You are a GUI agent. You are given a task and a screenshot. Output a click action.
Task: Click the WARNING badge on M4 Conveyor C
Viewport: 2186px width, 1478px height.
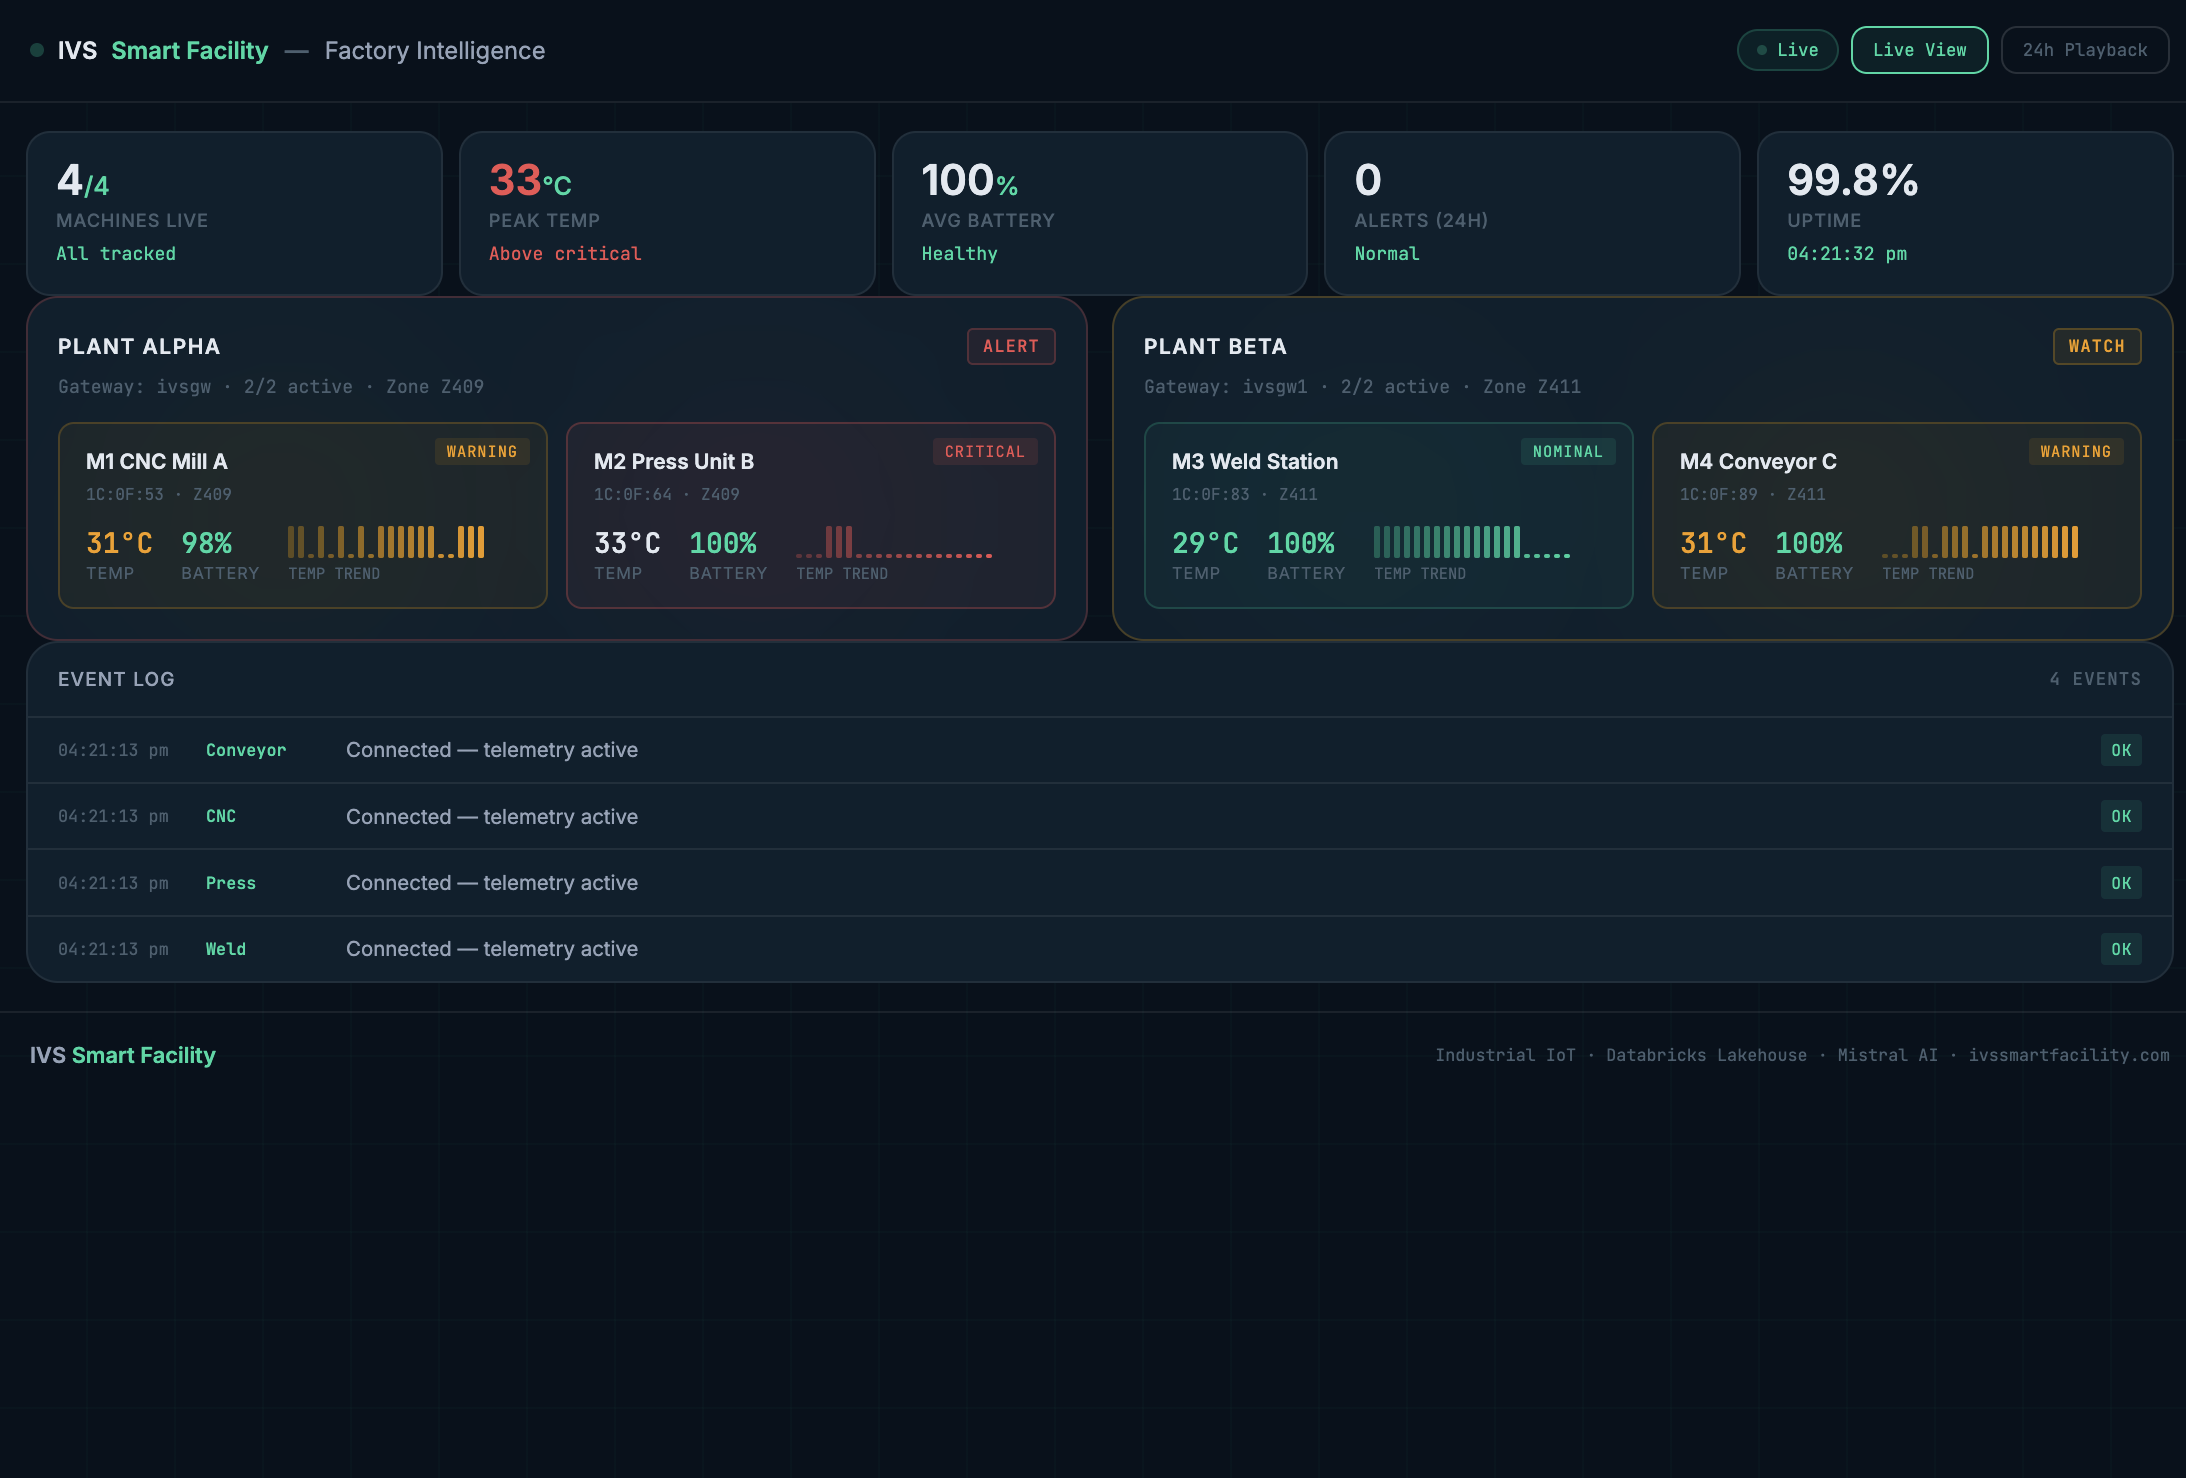click(x=2076, y=452)
